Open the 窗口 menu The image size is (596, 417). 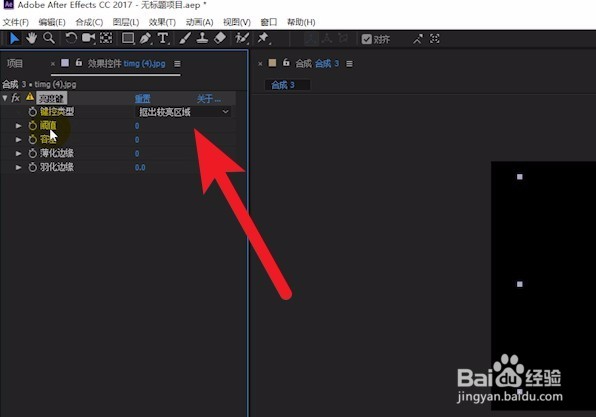coord(269,22)
